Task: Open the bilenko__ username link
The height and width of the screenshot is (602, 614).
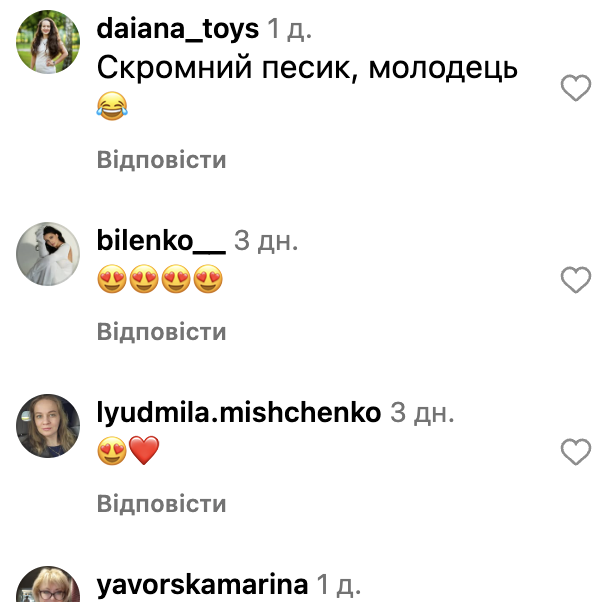Action: tap(161, 241)
